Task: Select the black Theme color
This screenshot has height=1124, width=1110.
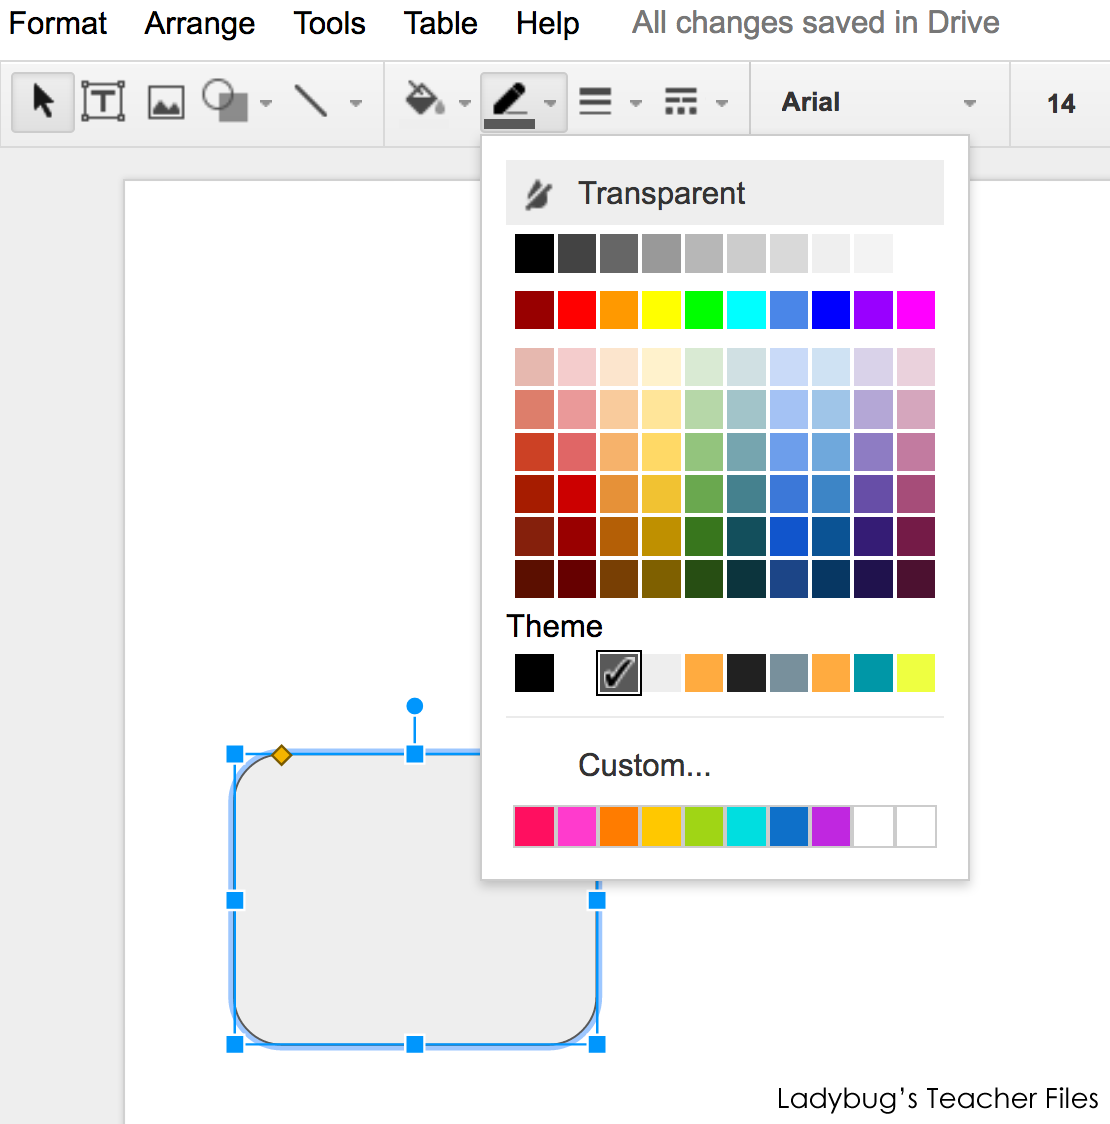Action: click(x=534, y=672)
